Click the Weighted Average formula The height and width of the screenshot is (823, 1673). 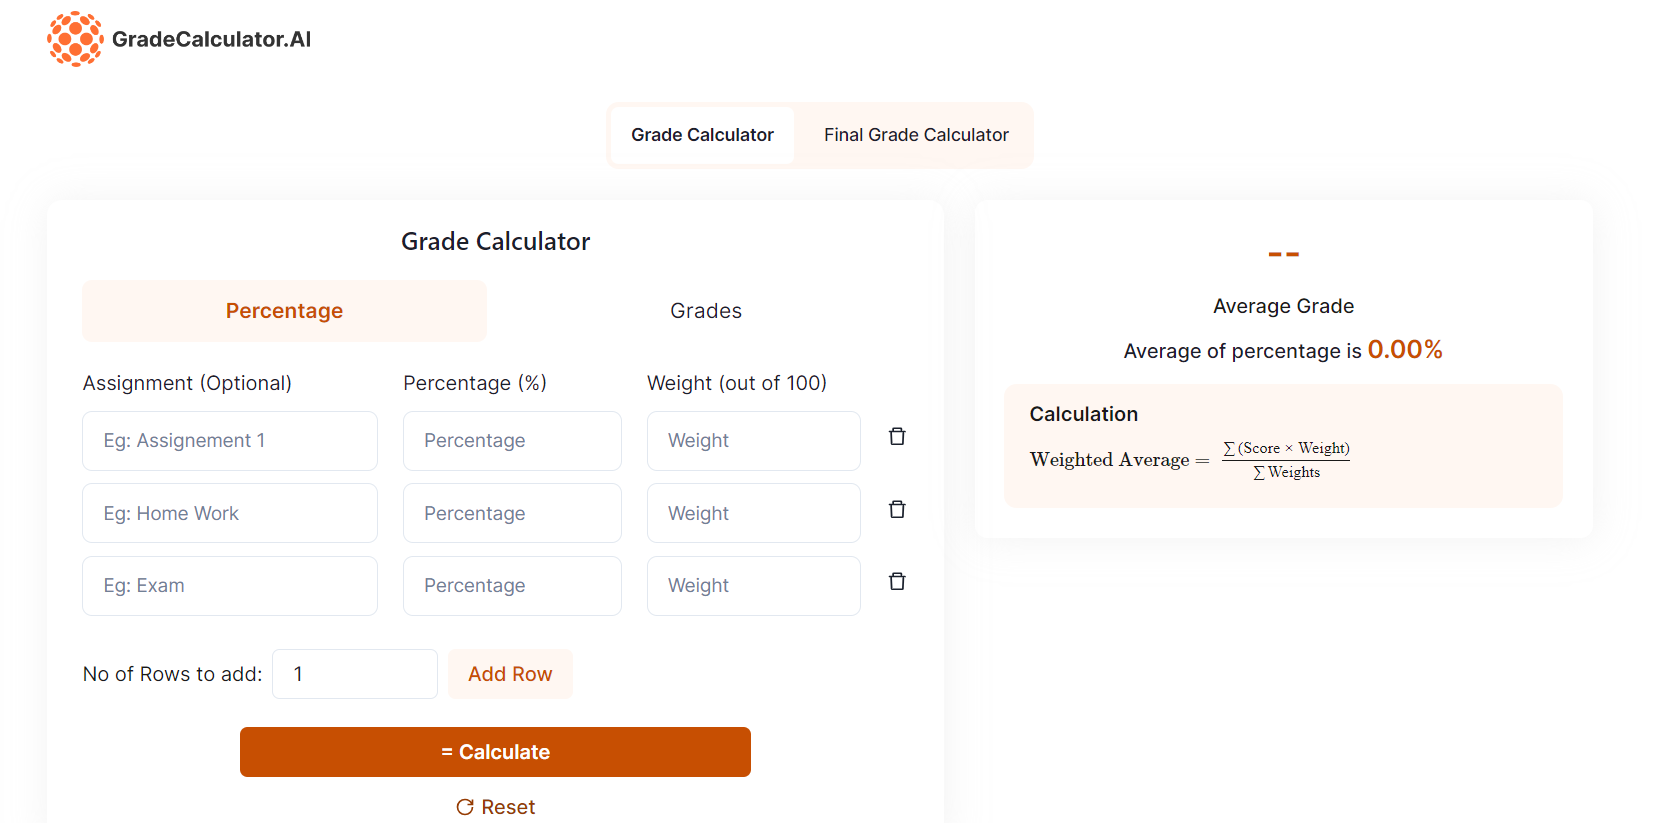[x=1190, y=460]
